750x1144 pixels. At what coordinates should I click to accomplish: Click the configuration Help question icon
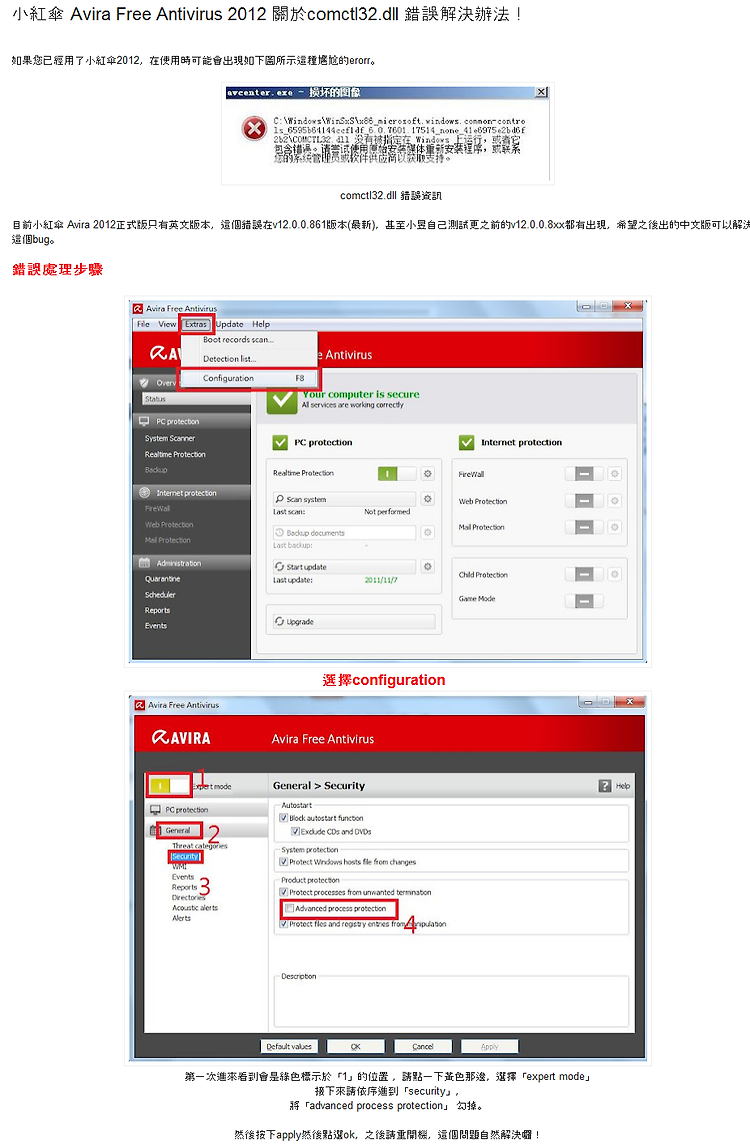(605, 786)
